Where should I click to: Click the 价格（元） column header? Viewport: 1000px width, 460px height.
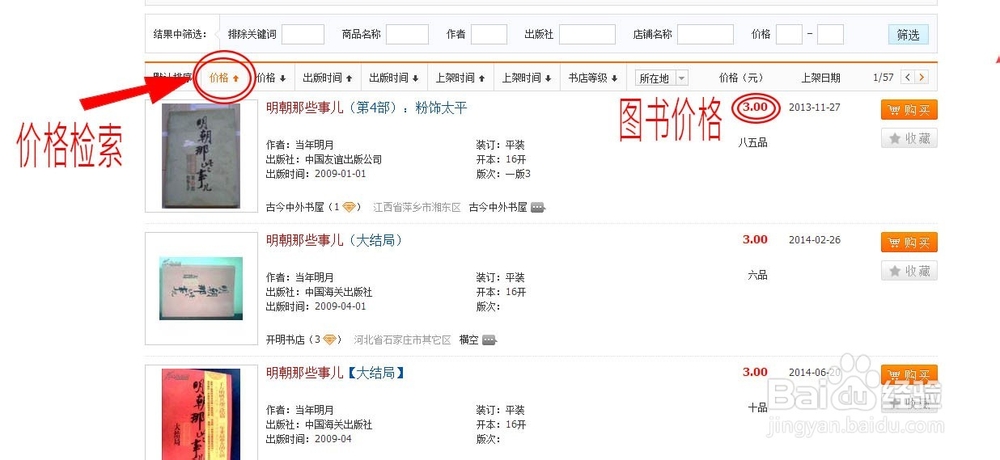(740, 78)
